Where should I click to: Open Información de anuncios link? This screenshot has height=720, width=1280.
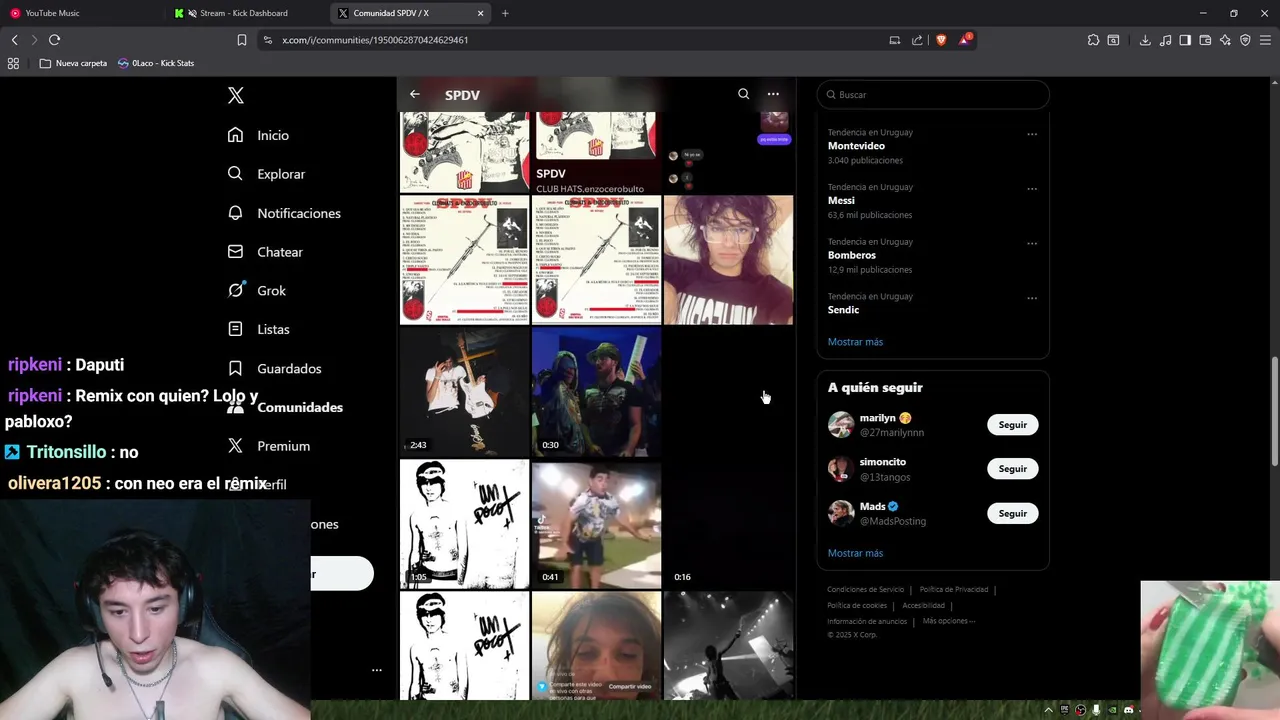coord(867,622)
